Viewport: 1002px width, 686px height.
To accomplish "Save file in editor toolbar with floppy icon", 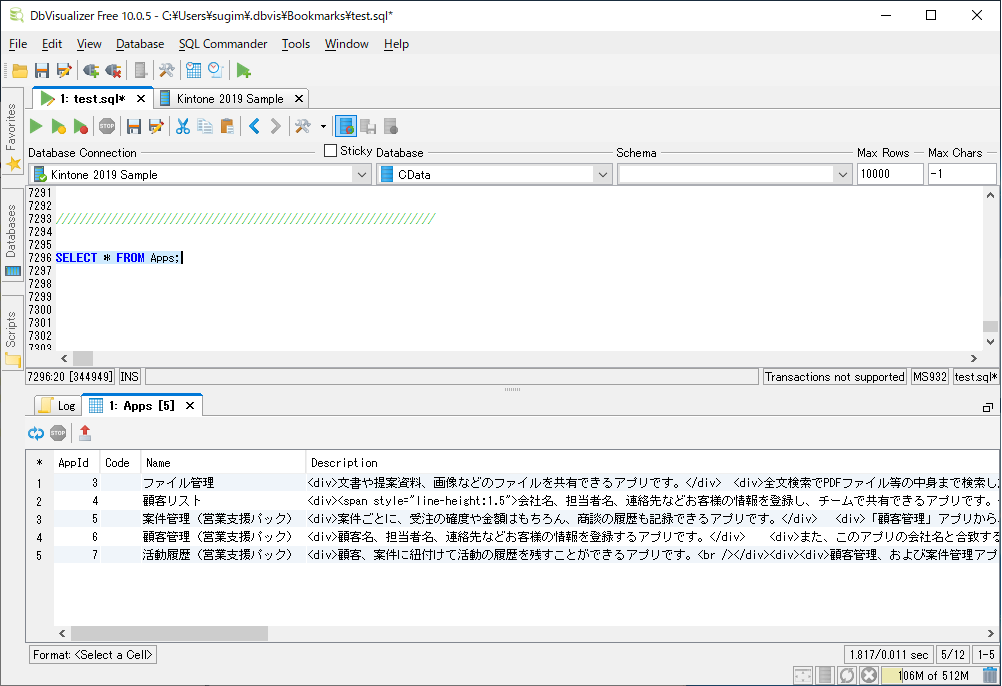I will [x=134, y=126].
